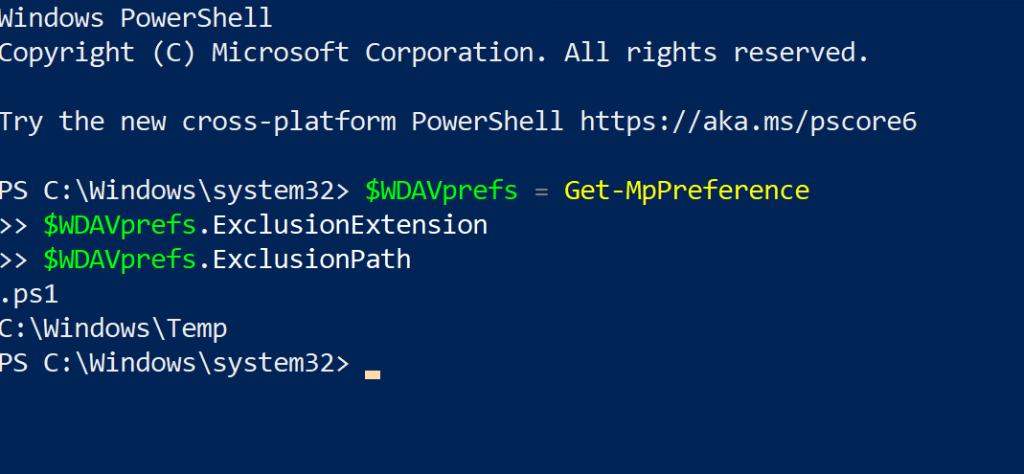Click the C:\Windows\Temp output path
The image size is (1024, 474).
click(113, 328)
